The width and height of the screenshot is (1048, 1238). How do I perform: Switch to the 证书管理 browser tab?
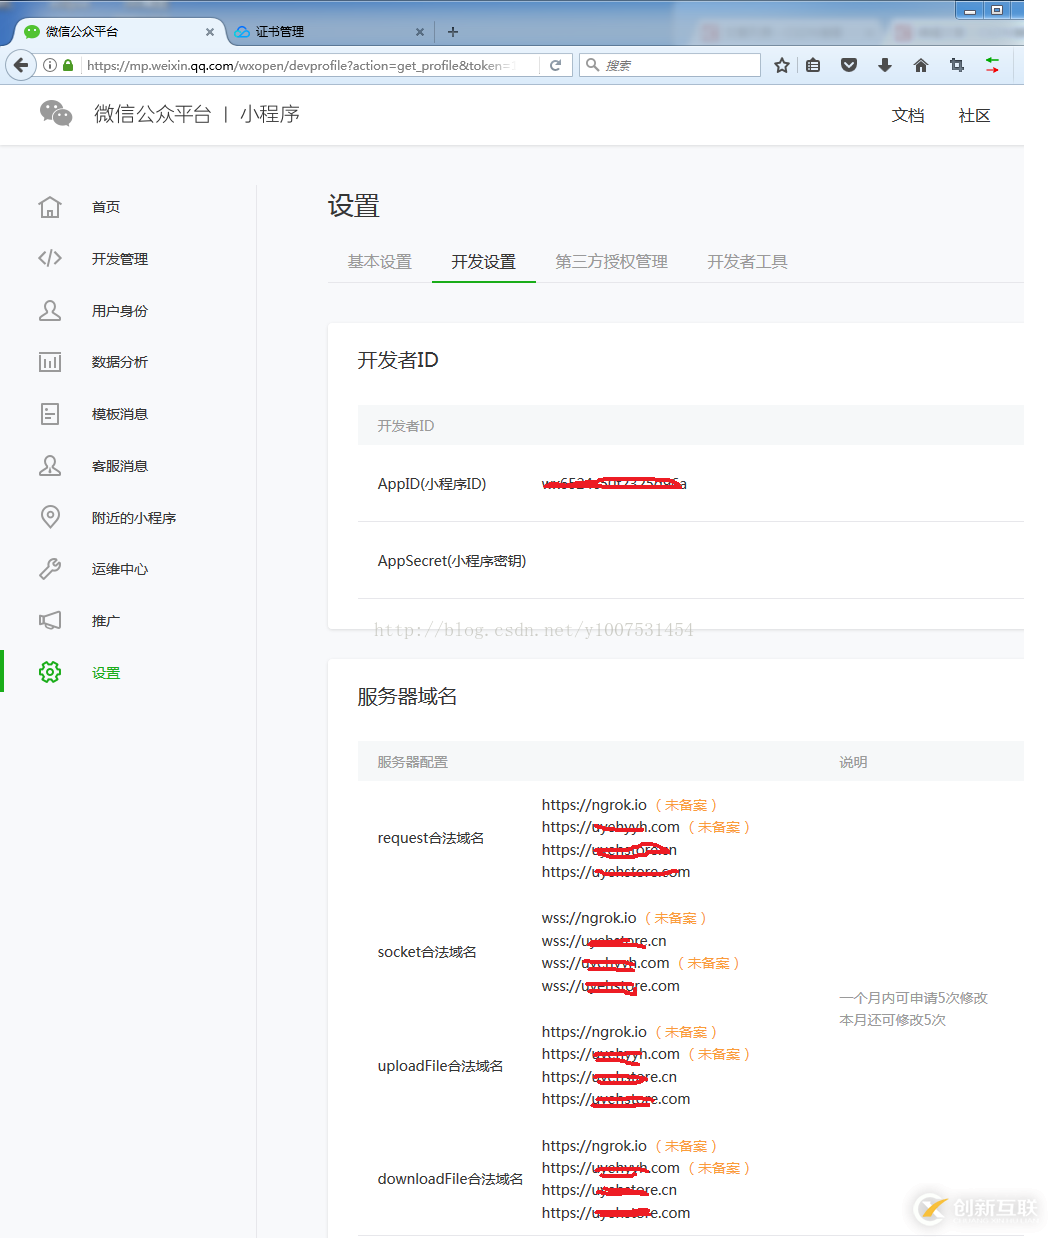[x=330, y=32]
